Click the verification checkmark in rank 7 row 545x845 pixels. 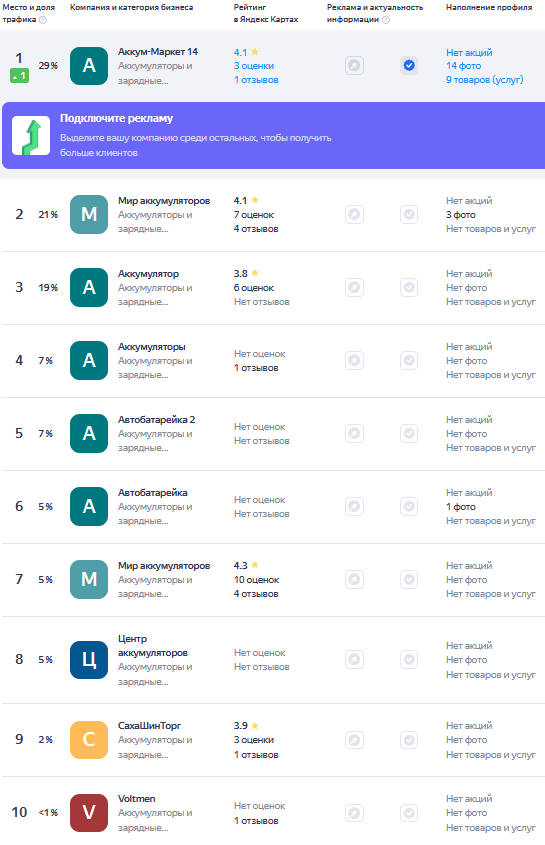[x=409, y=579]
